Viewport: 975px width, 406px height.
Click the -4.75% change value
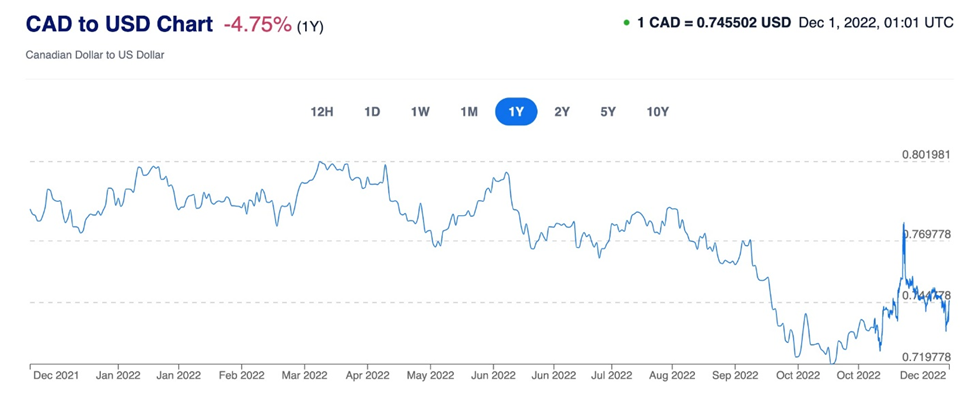(x=257, y=24)
